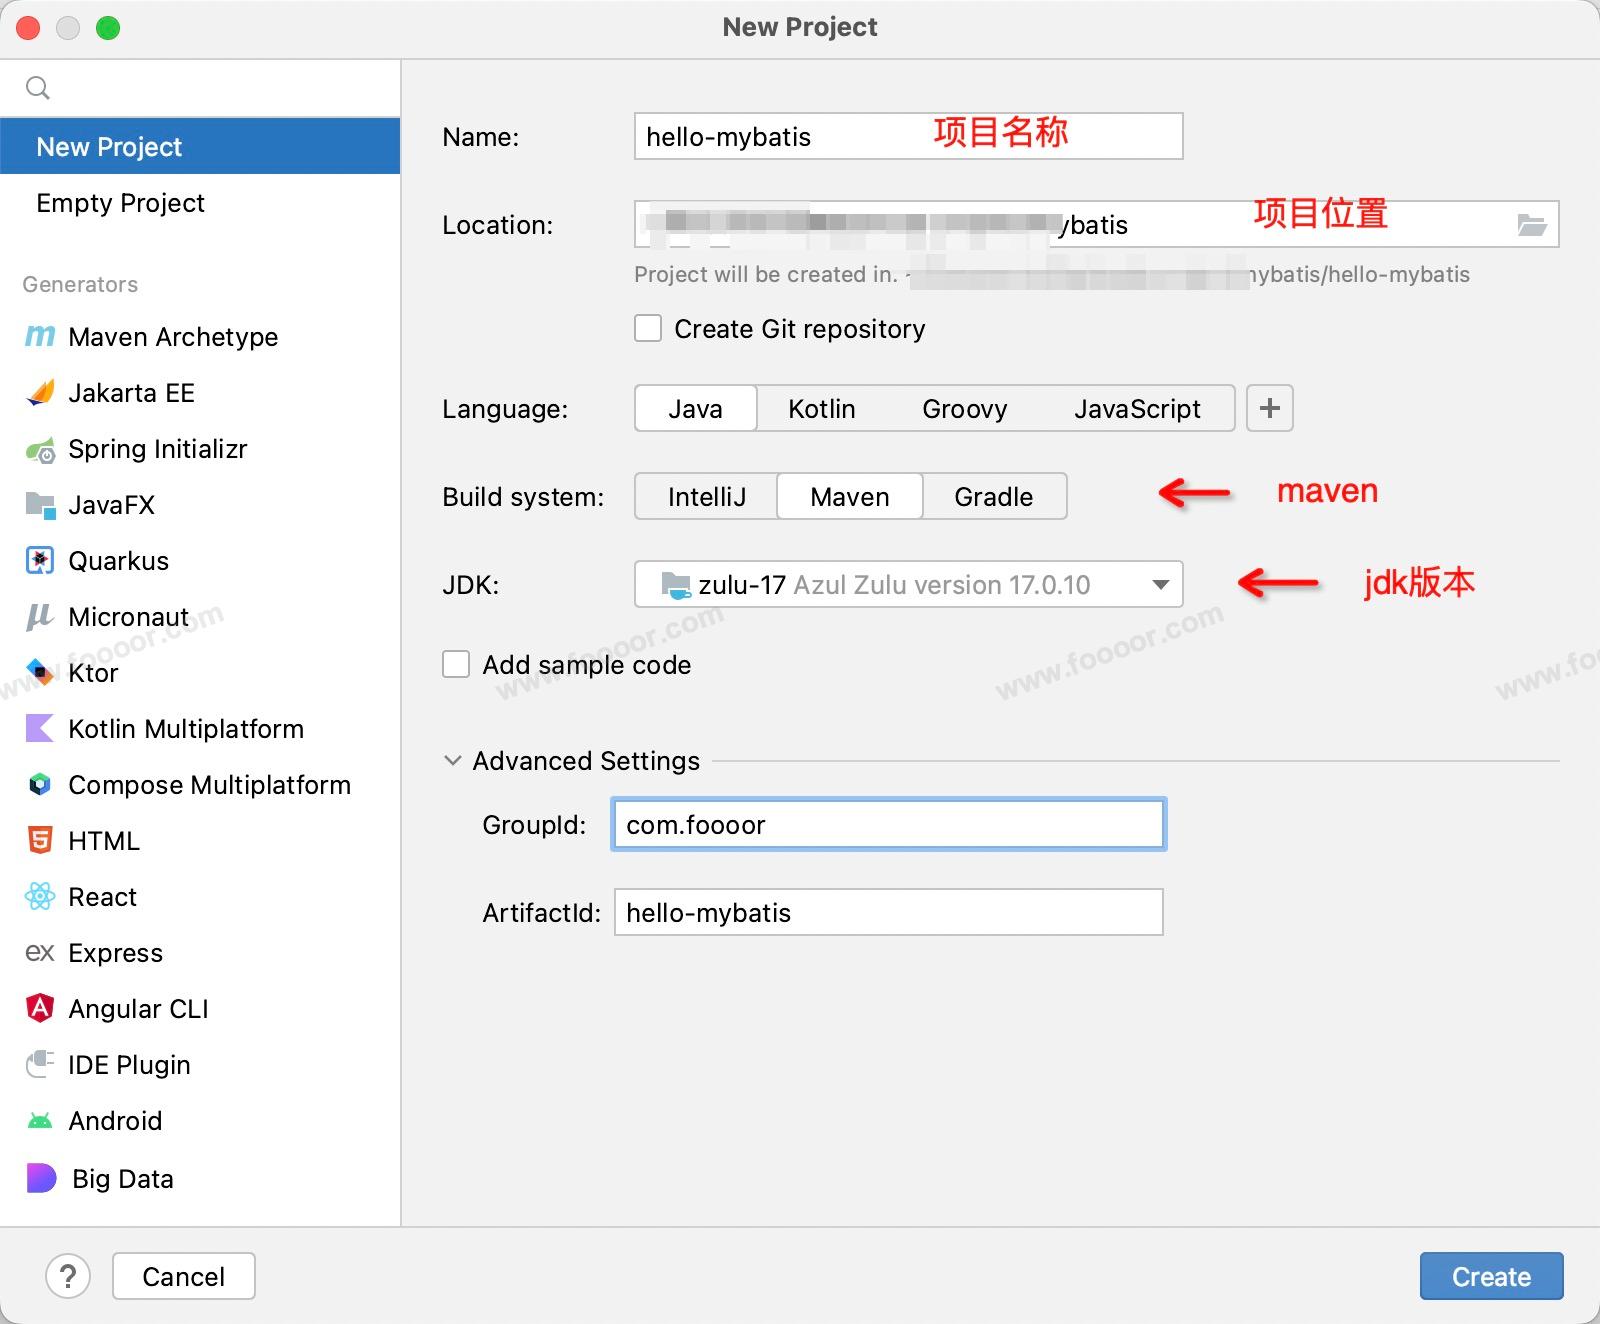Switch to Empty Project in sidebar

pyautogui.click(x=120, y=203)
